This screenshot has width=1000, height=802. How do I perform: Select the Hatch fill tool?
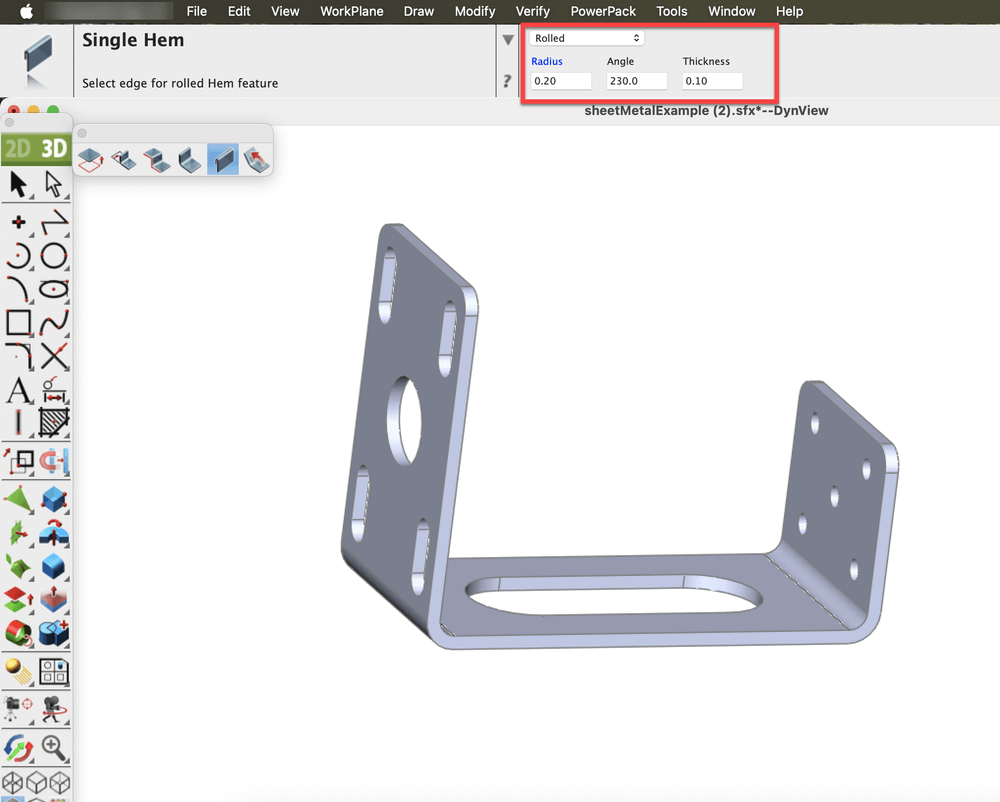click(54, 423)
